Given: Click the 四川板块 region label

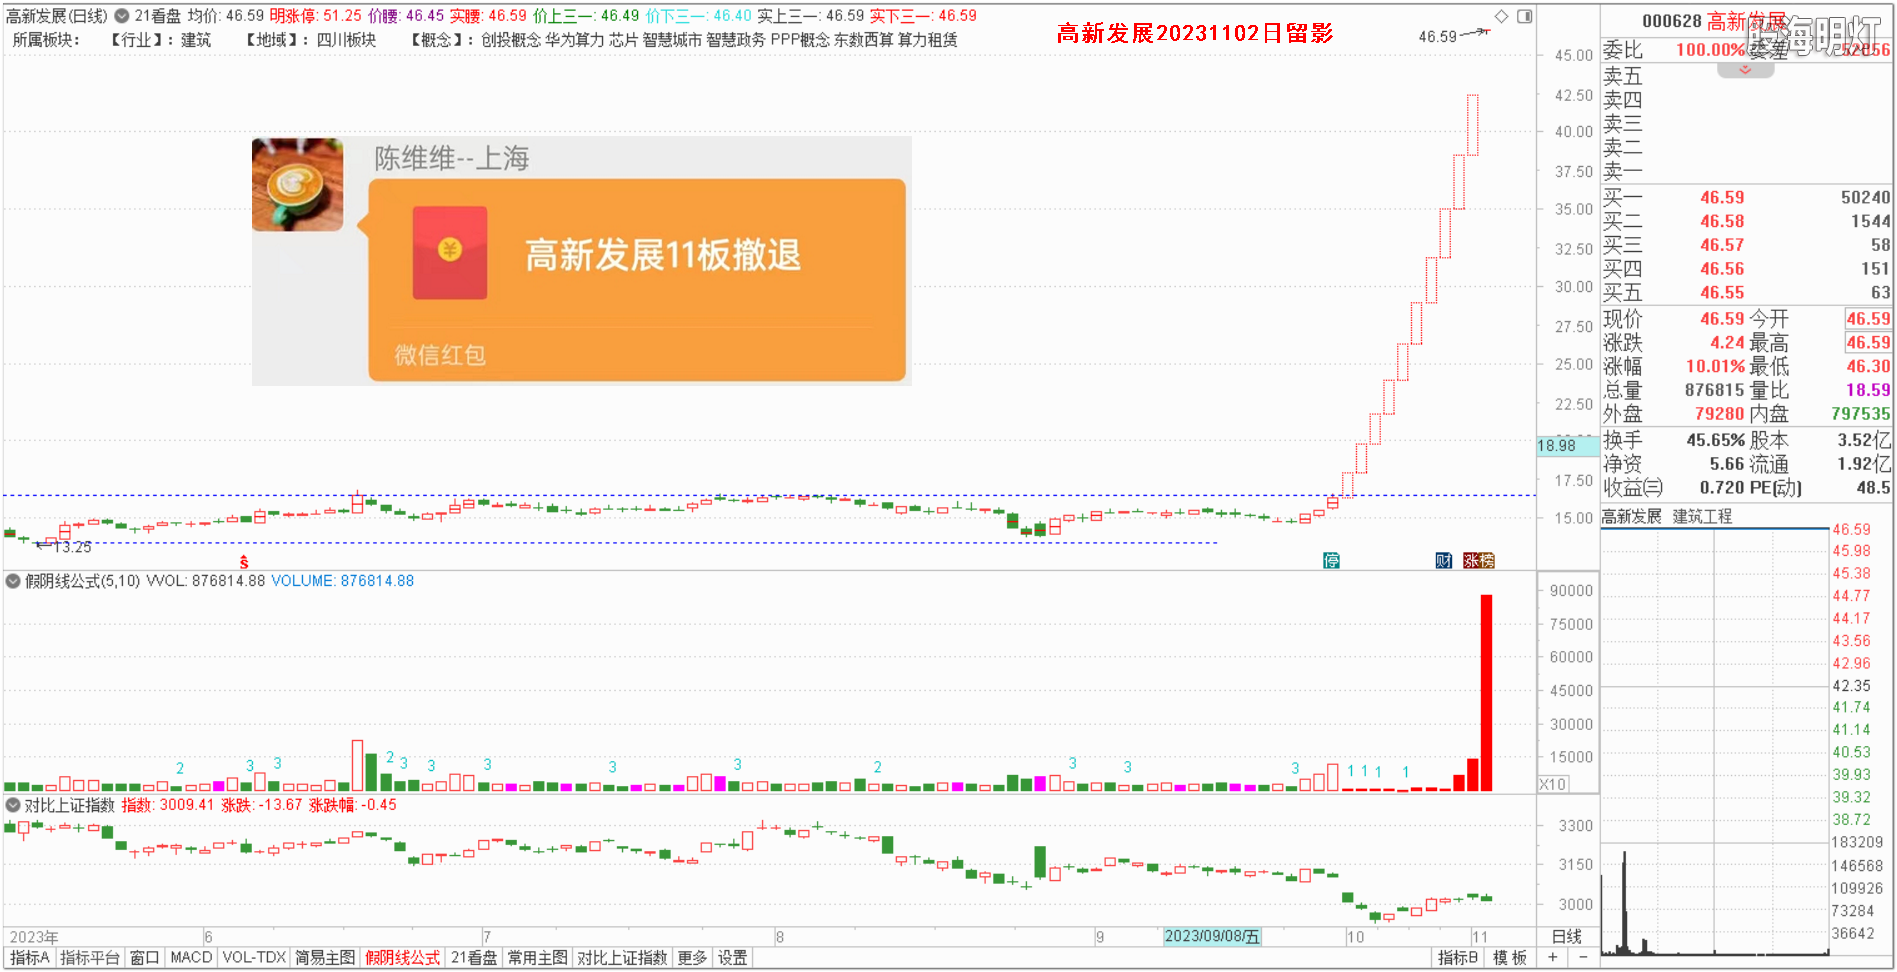Looking at the screenshot, I should [x=346, y=40].
